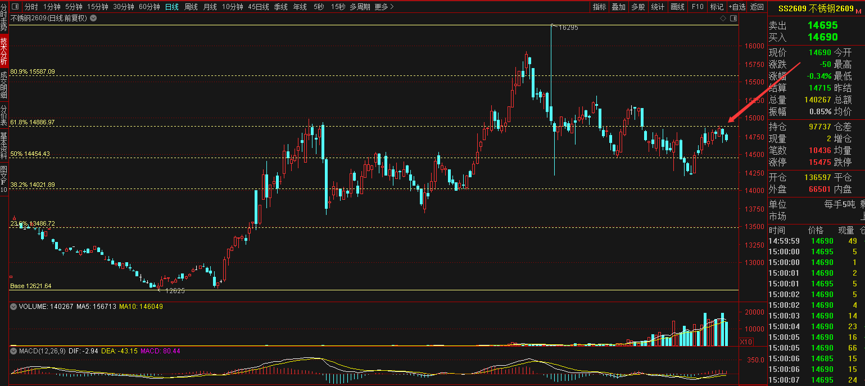This screenshot has width=865, height=386.
Task: Click the MA10: 146049 volume label
Action: (141, 306)
